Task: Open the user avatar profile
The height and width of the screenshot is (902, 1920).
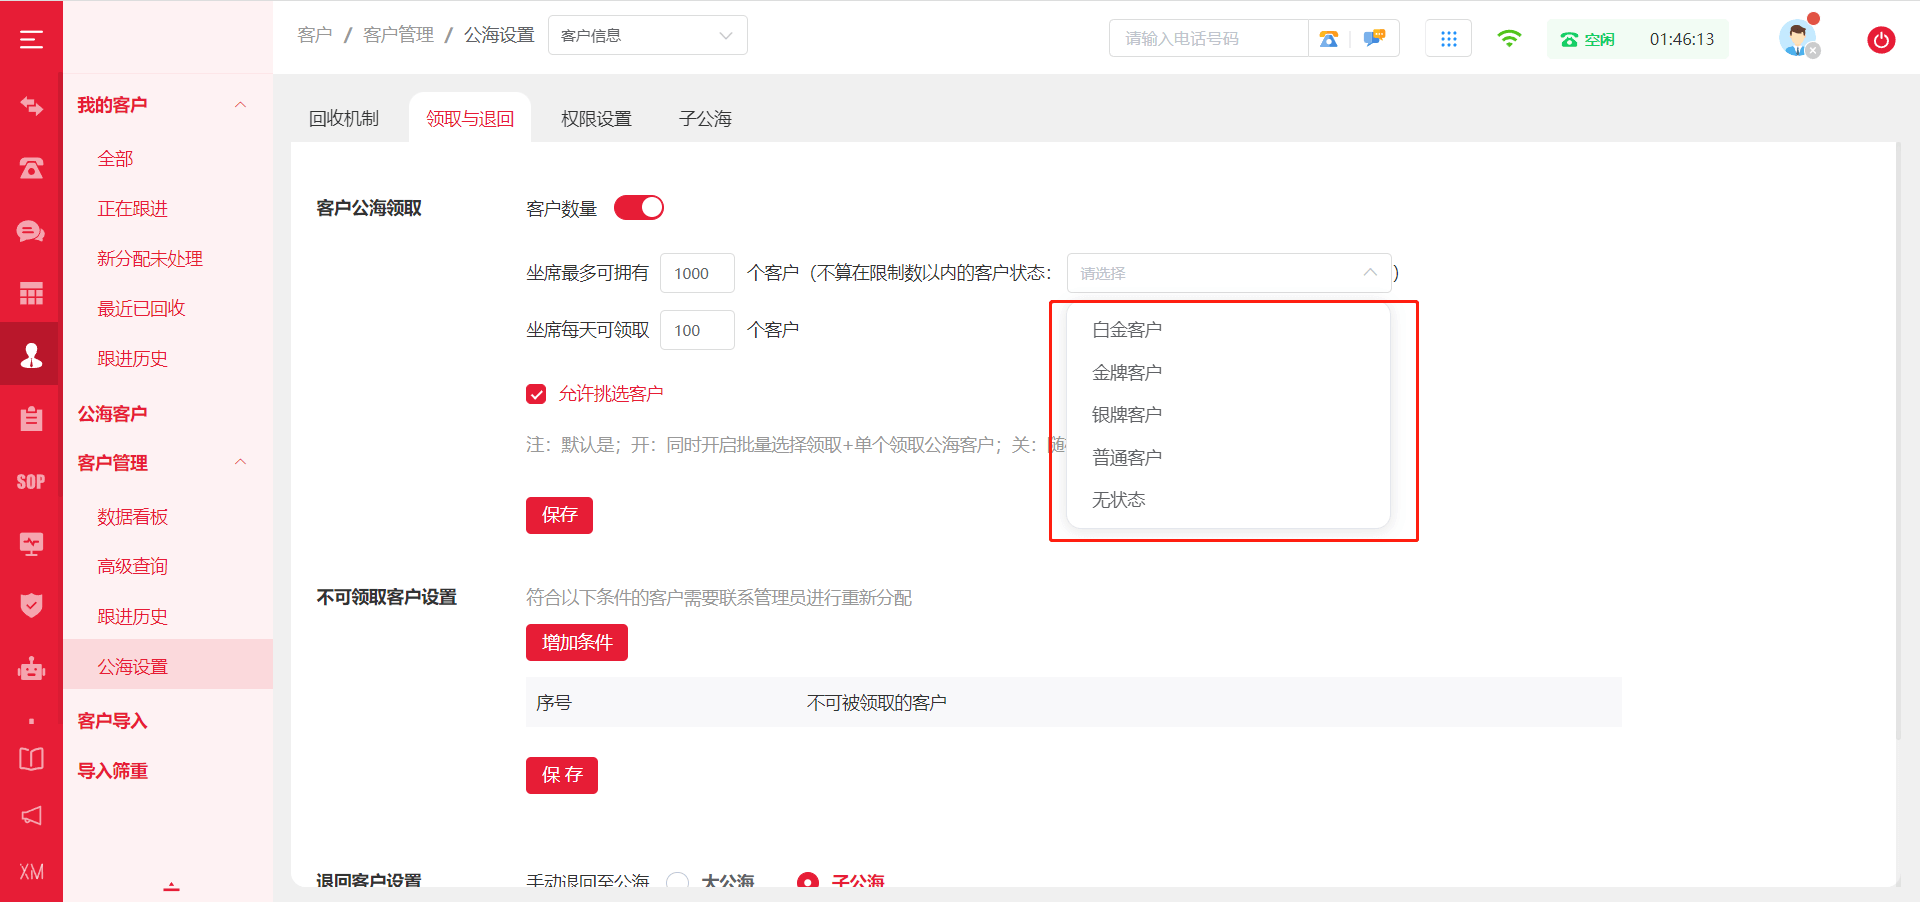Action: pyautogui.click(x=1798, y=38)
